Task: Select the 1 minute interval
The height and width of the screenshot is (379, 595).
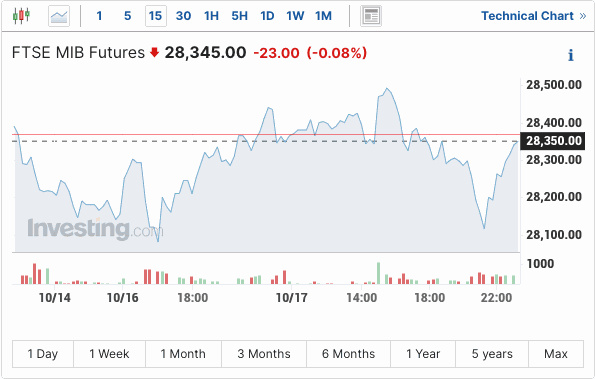Action: (99, 16)
